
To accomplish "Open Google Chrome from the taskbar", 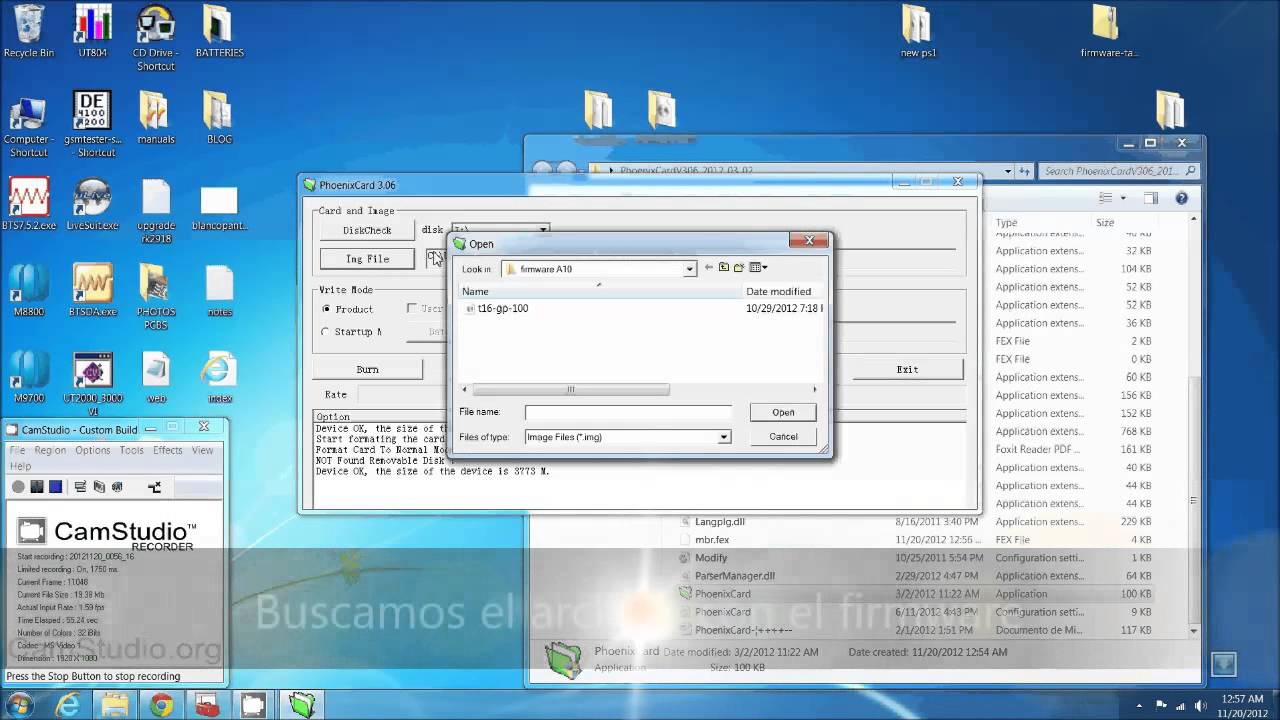I will pos(161,705).
